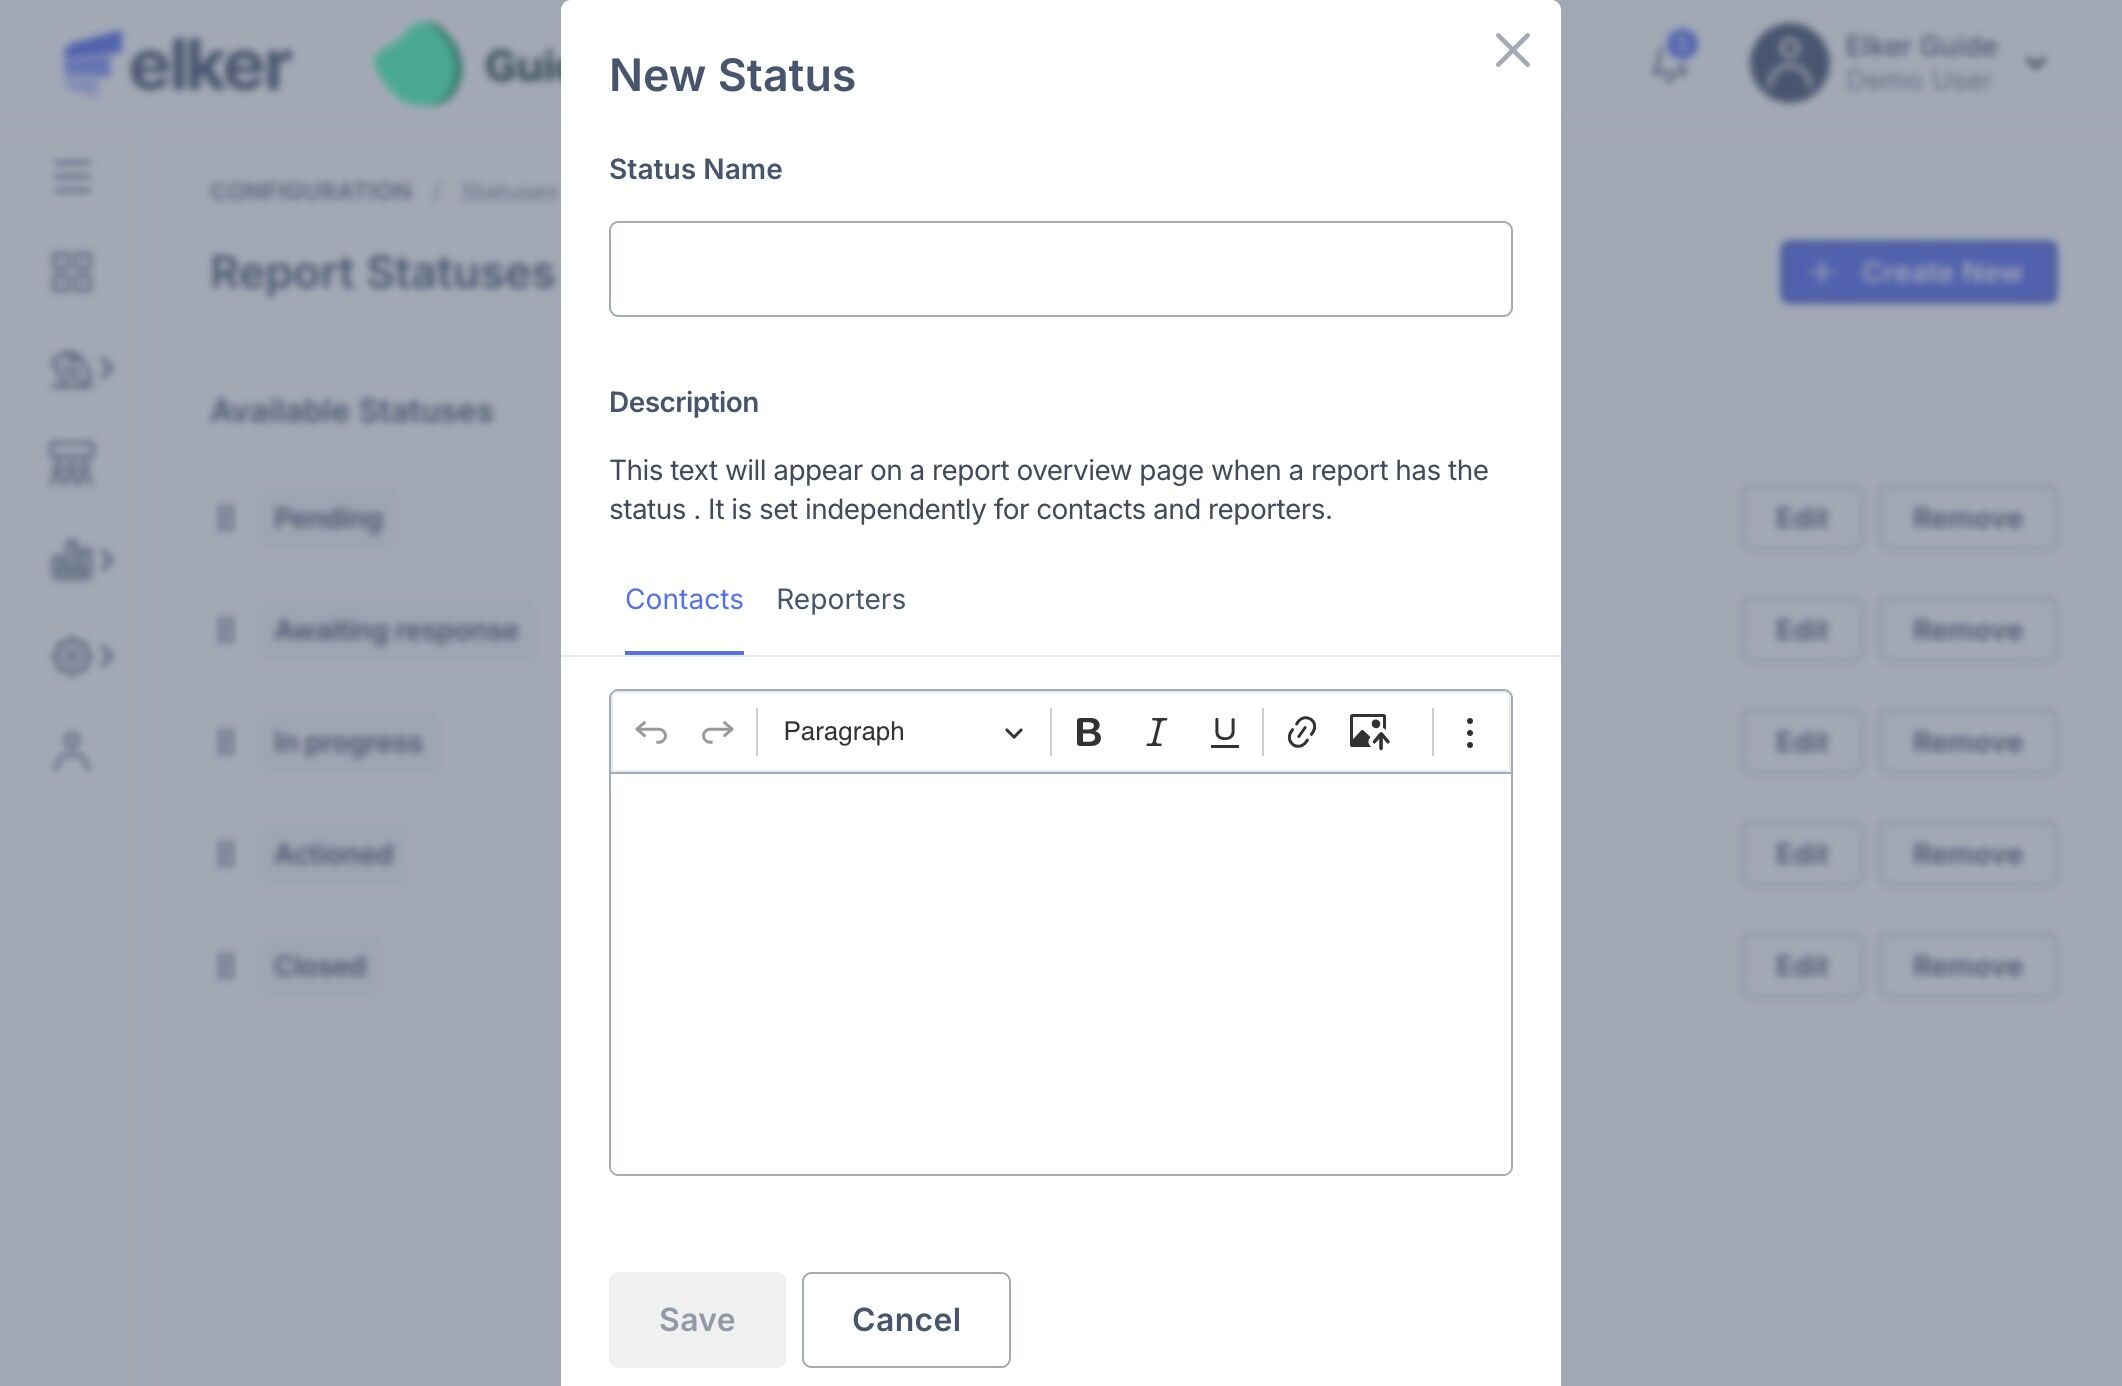
Task: Close the New Status dialog
Action: click(1512, 50)
